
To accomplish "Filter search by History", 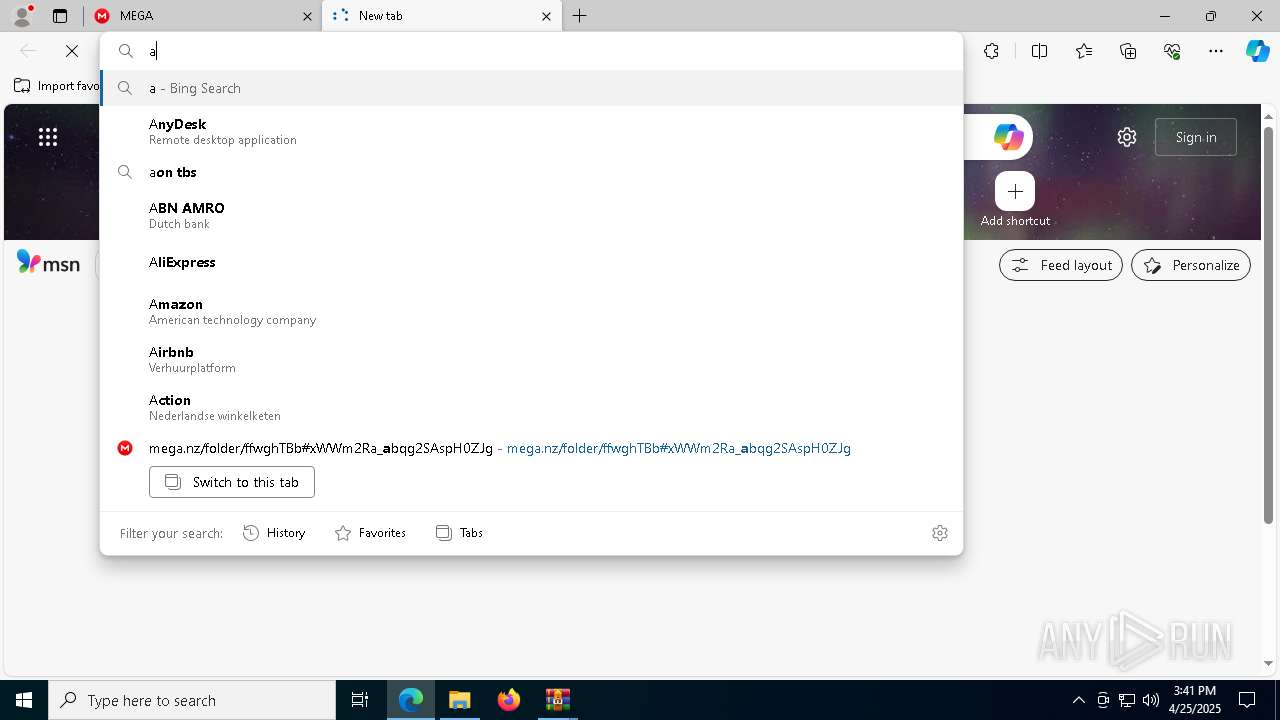I will click(275, 533).
